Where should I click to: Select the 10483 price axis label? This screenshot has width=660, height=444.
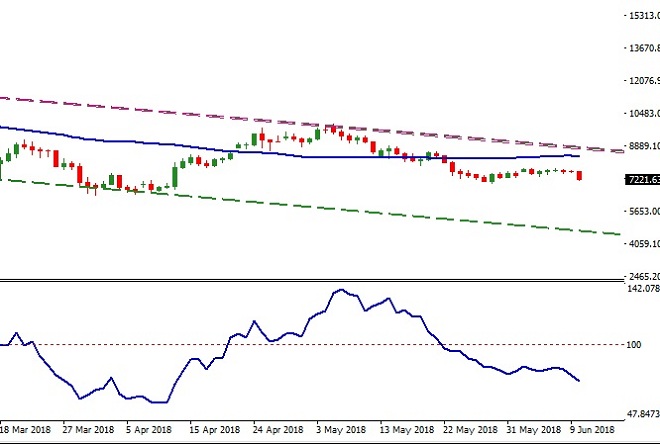coord(644,113)
